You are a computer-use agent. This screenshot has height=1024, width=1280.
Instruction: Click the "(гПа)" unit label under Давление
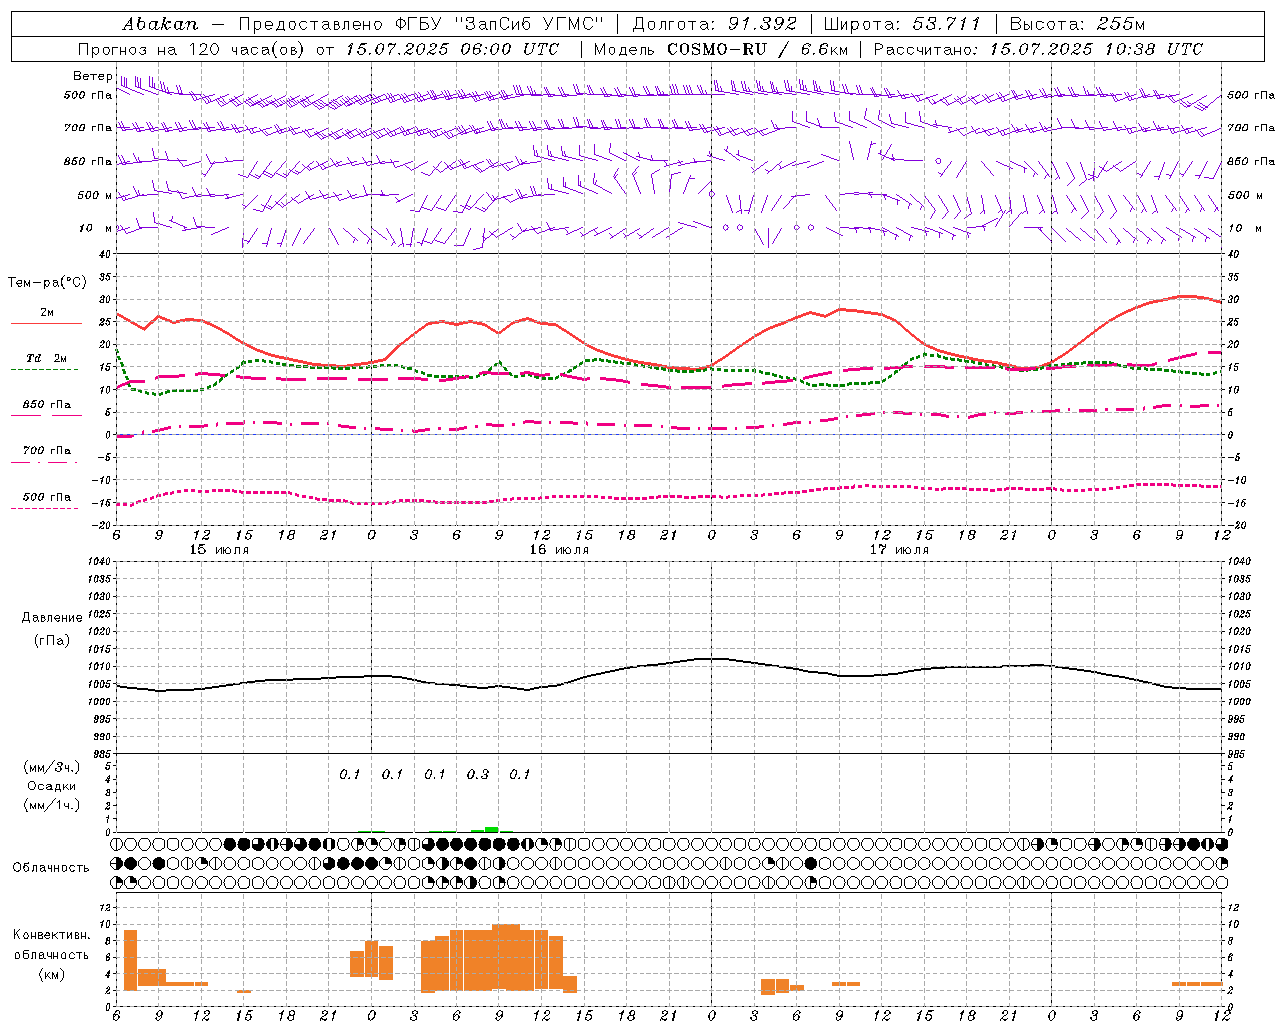[x=51, y=640]
